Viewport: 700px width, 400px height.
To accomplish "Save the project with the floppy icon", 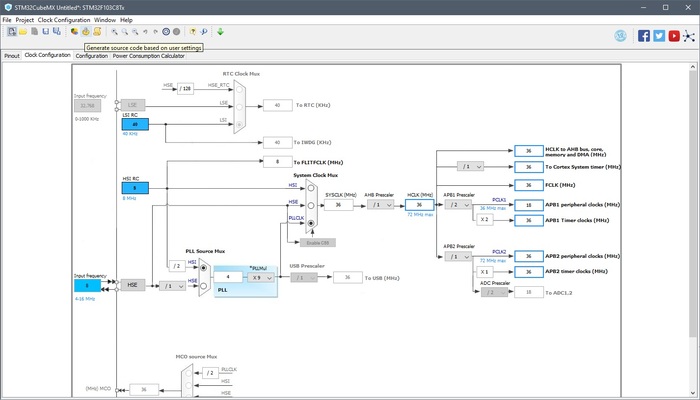I will tap(46, 31).
